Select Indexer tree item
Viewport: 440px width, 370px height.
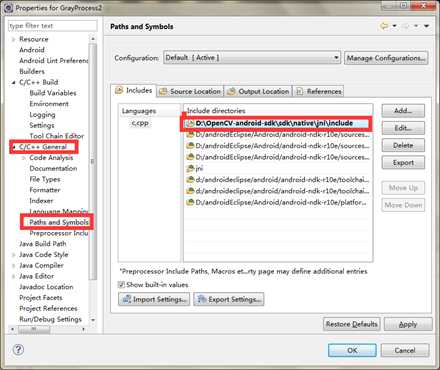click(x=41, y=201)
